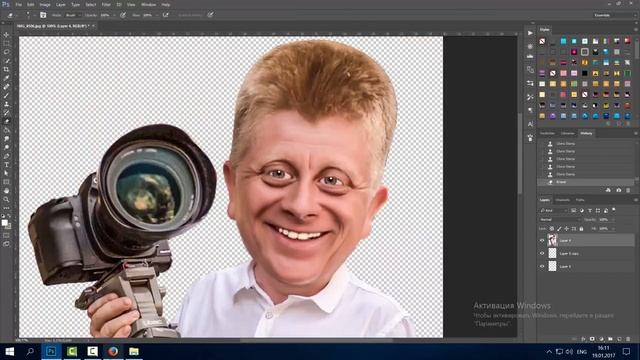
Task: Select the Lasso tool
Action: click(x=6, y=52)
